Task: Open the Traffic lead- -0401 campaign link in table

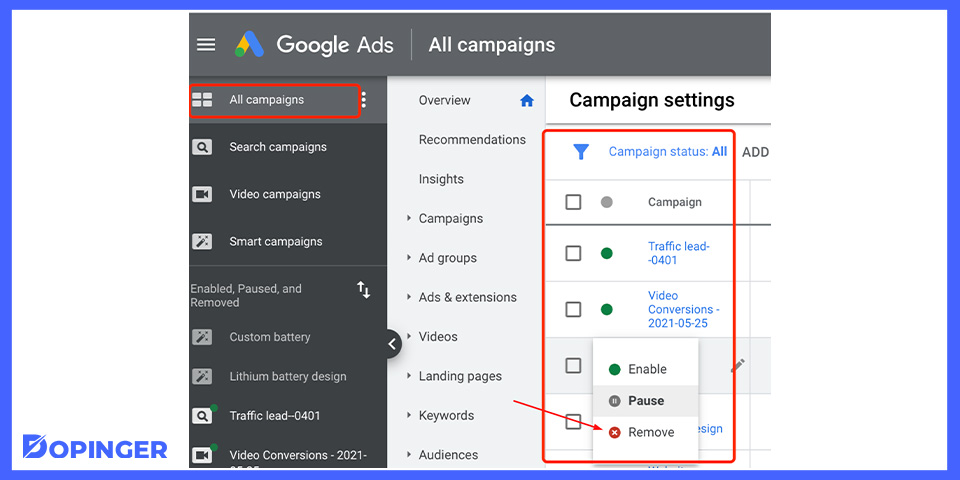Action: 679,253
